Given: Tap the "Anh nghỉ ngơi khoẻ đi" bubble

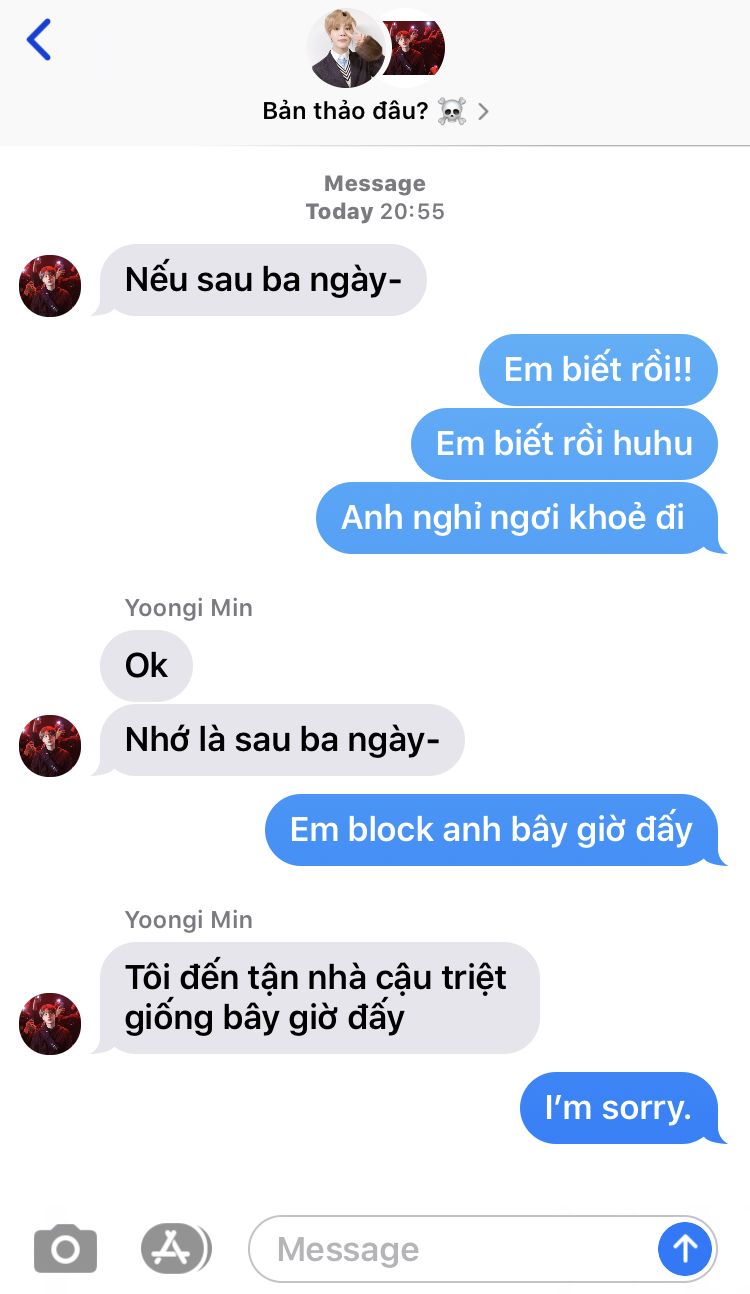Looking at the screenshot, I should click(518, 518).
